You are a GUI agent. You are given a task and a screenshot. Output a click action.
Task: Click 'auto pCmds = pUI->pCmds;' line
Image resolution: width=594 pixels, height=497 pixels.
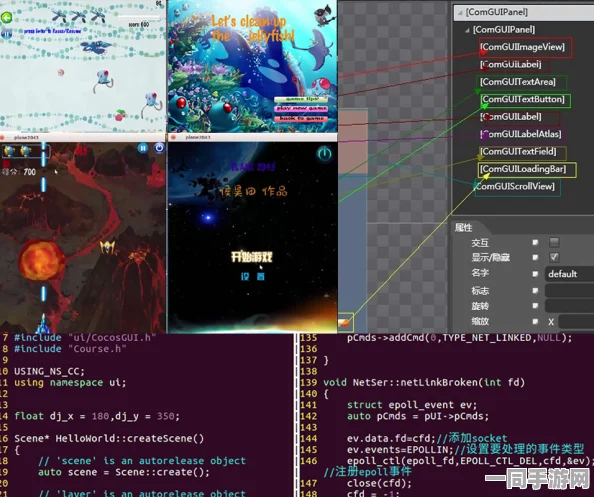418,416
